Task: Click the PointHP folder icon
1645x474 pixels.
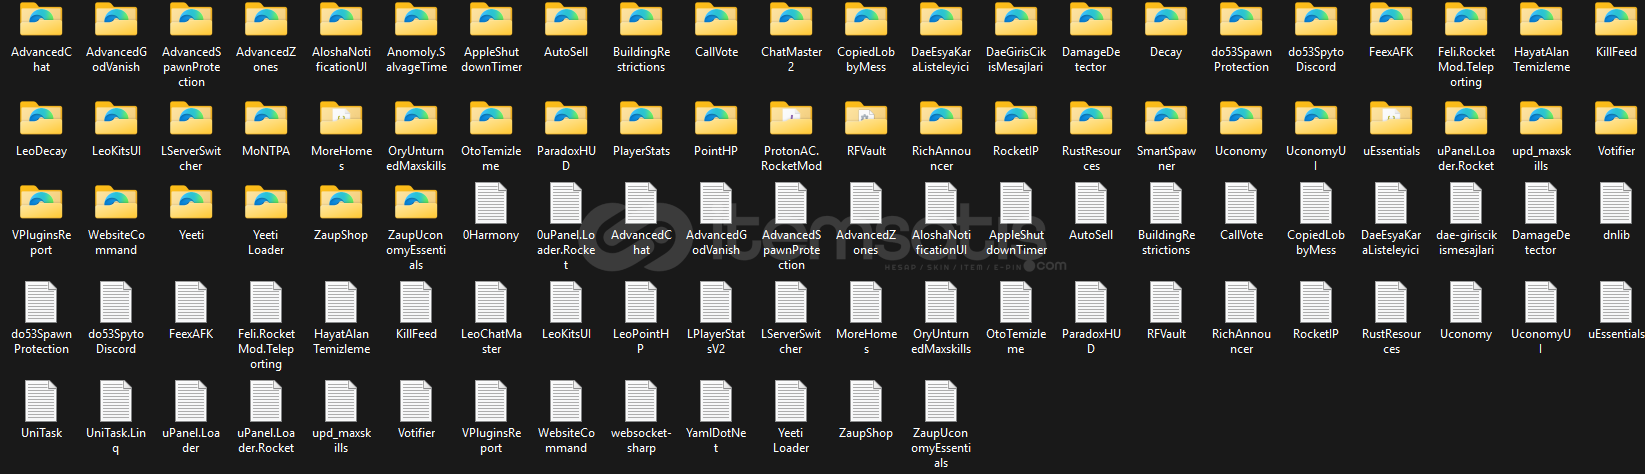Action: [x=716, y=119]
